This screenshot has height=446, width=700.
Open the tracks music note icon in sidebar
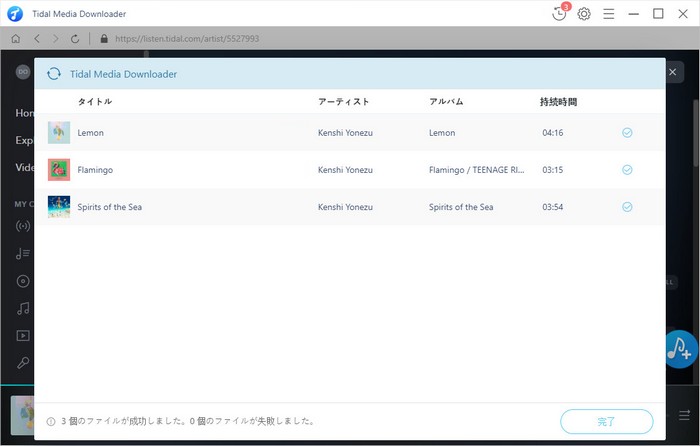tap(23, 308)
